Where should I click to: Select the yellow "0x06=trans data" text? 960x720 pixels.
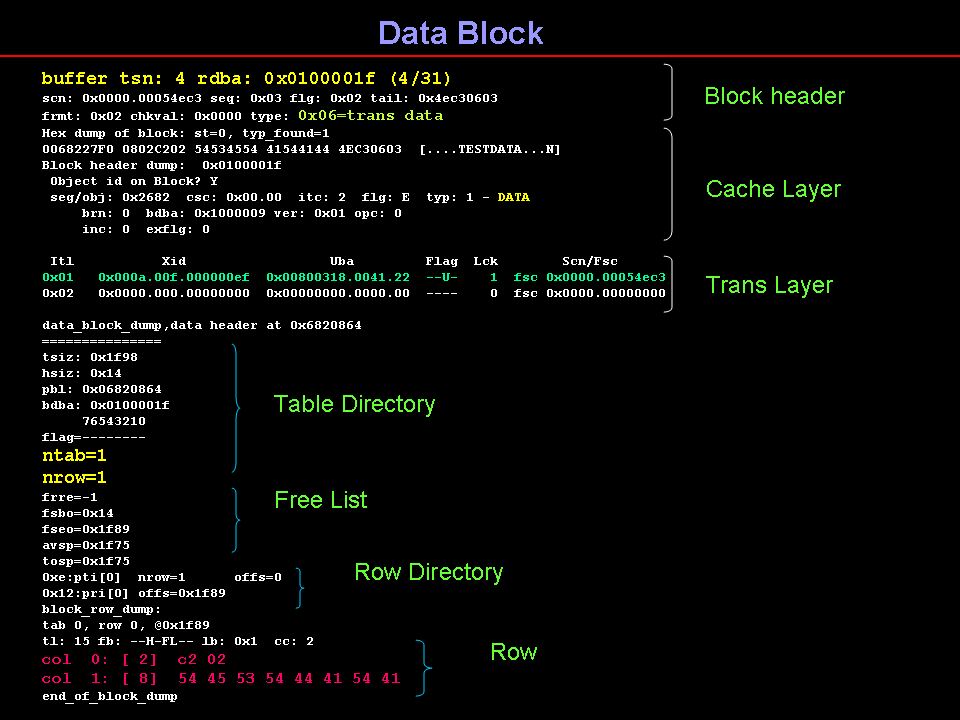click(370, 115)
